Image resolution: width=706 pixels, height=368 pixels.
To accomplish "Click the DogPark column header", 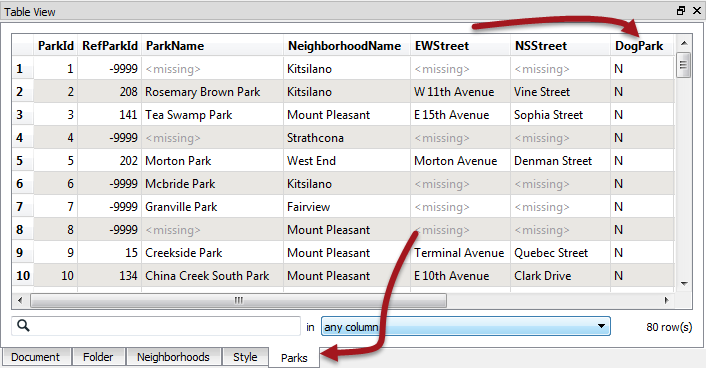I will [x=642, y=45].
